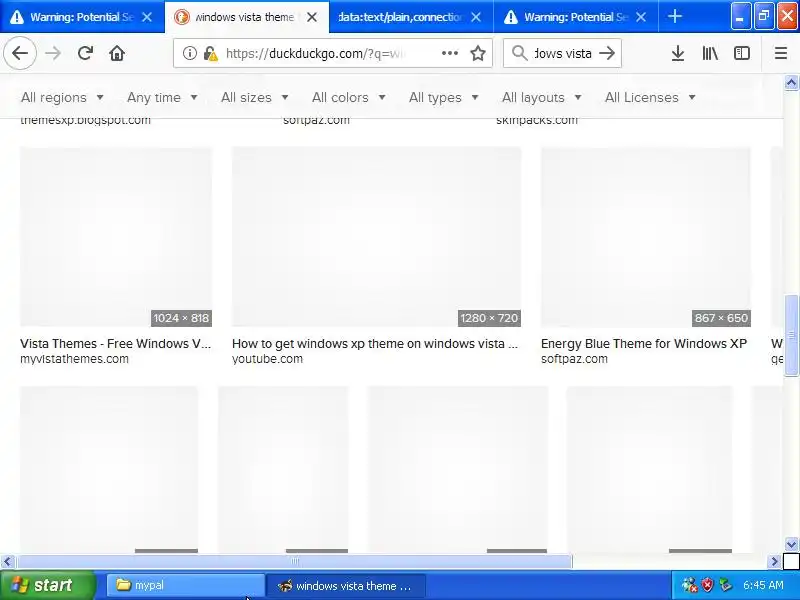Select the windows vista theme tab
The image size is (800, 600).
247,17
